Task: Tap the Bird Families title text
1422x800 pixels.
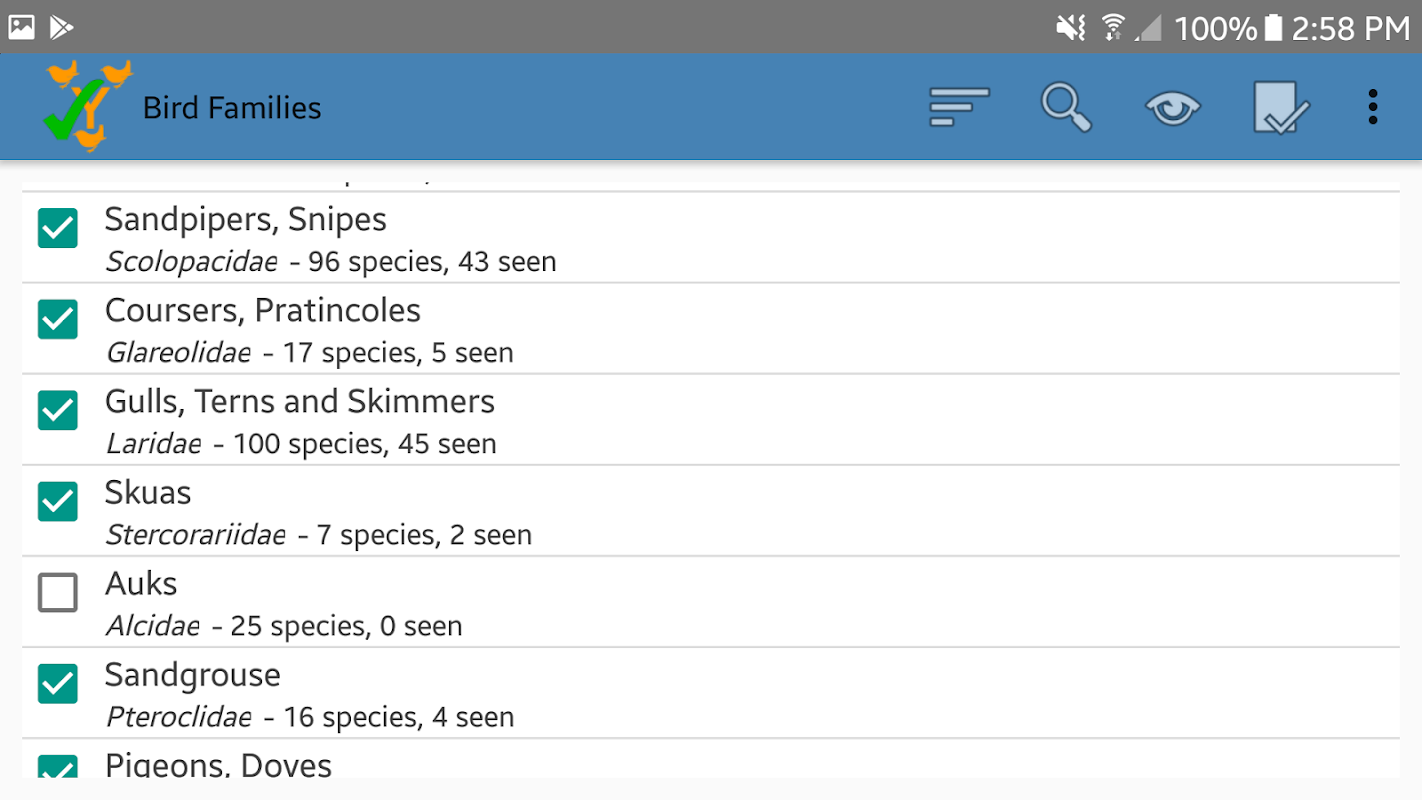Action: click(232, 108)
